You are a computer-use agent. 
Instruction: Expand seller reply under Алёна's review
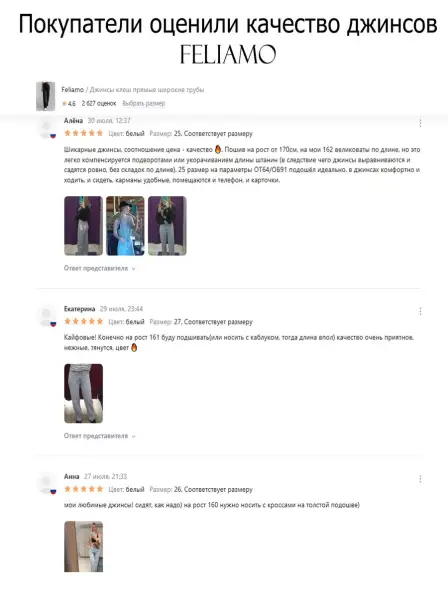tap(99, 268)
